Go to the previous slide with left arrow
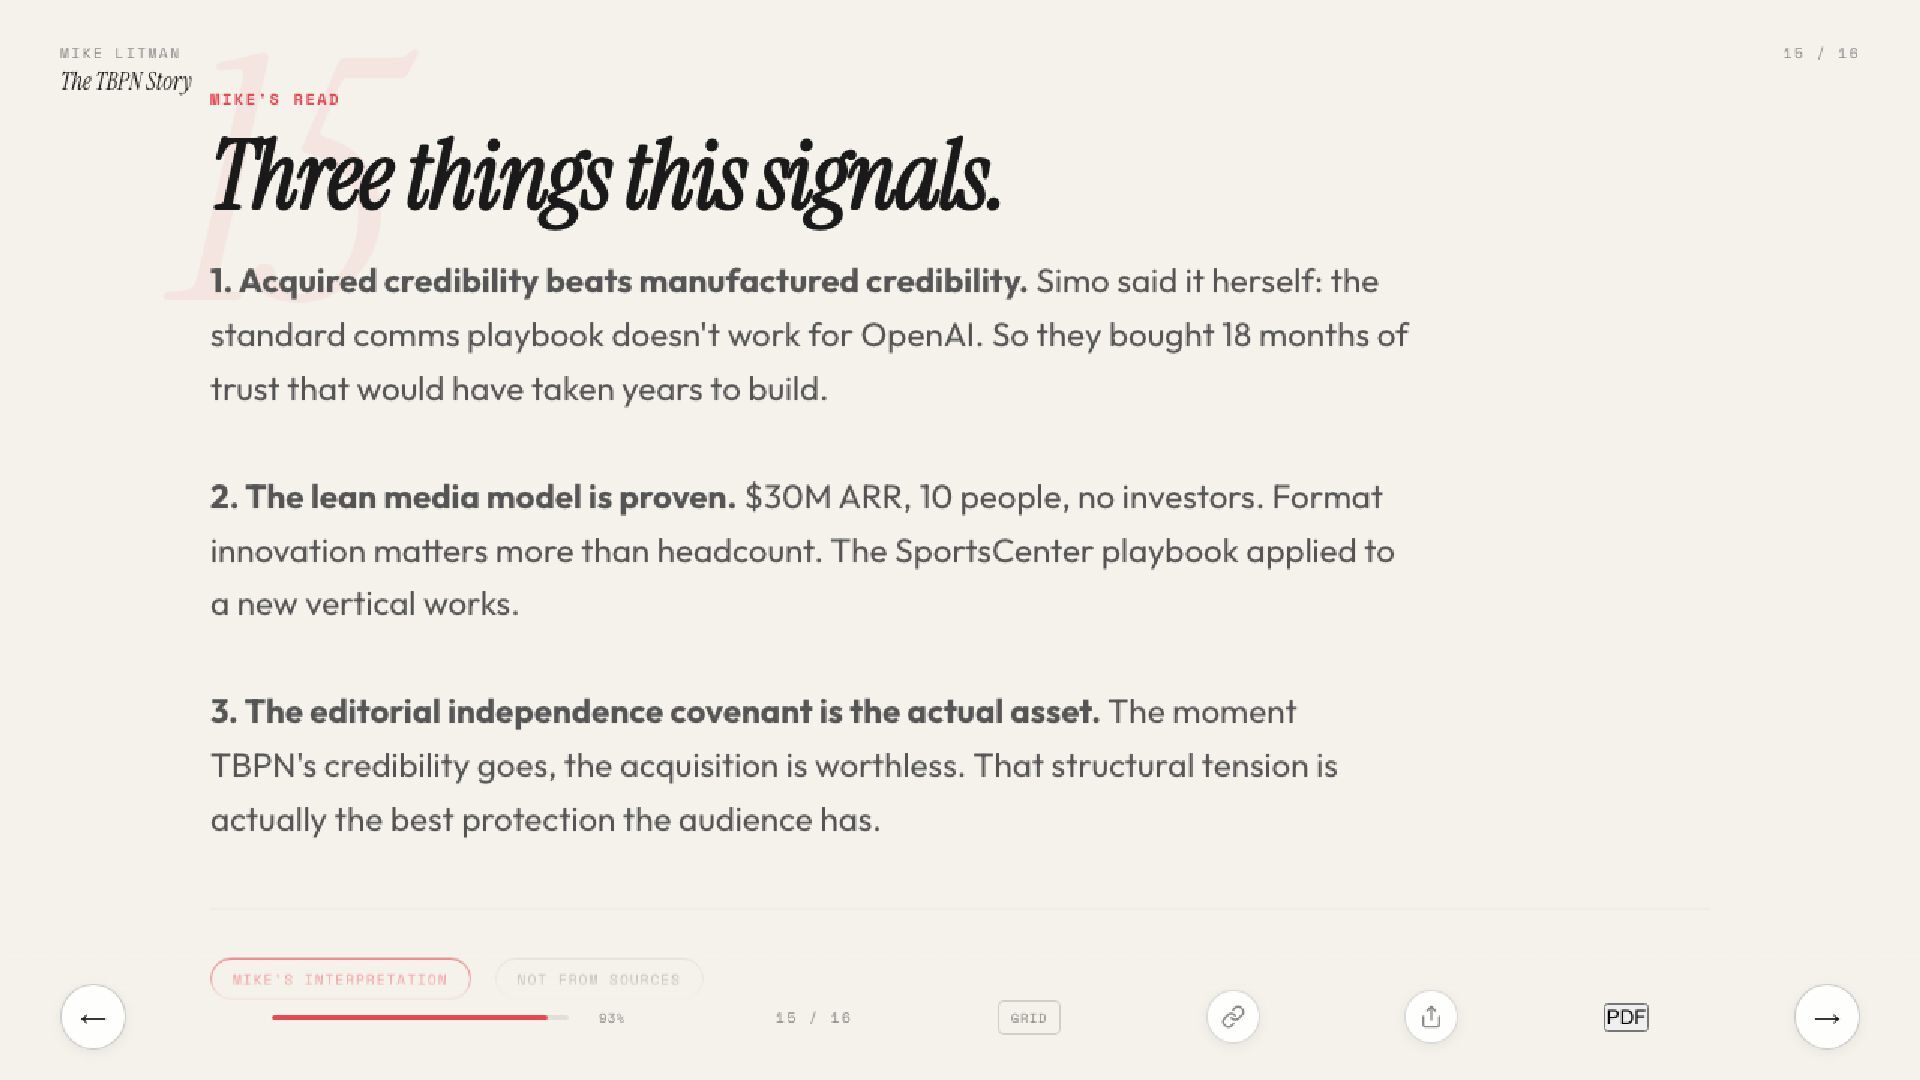This screenshot has width=1920, height=1080. pyautogui.click(x=93, y=1017)
